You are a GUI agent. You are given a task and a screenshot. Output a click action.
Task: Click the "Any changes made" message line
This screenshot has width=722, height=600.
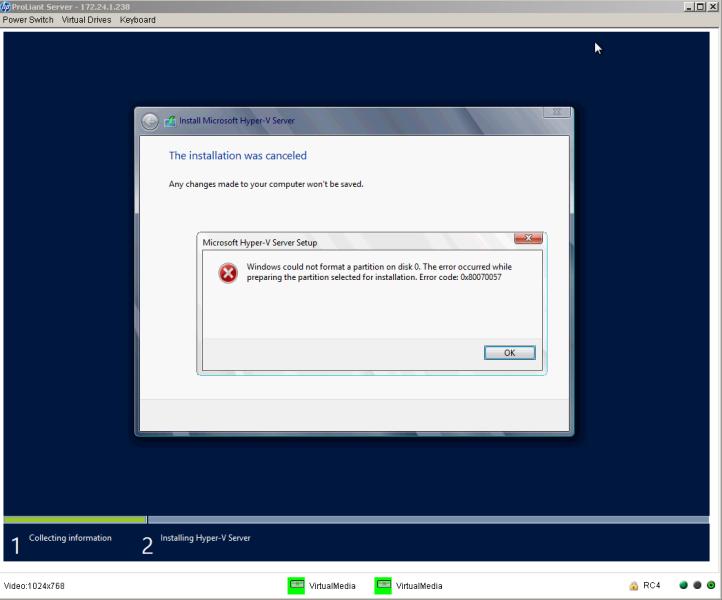266,184
